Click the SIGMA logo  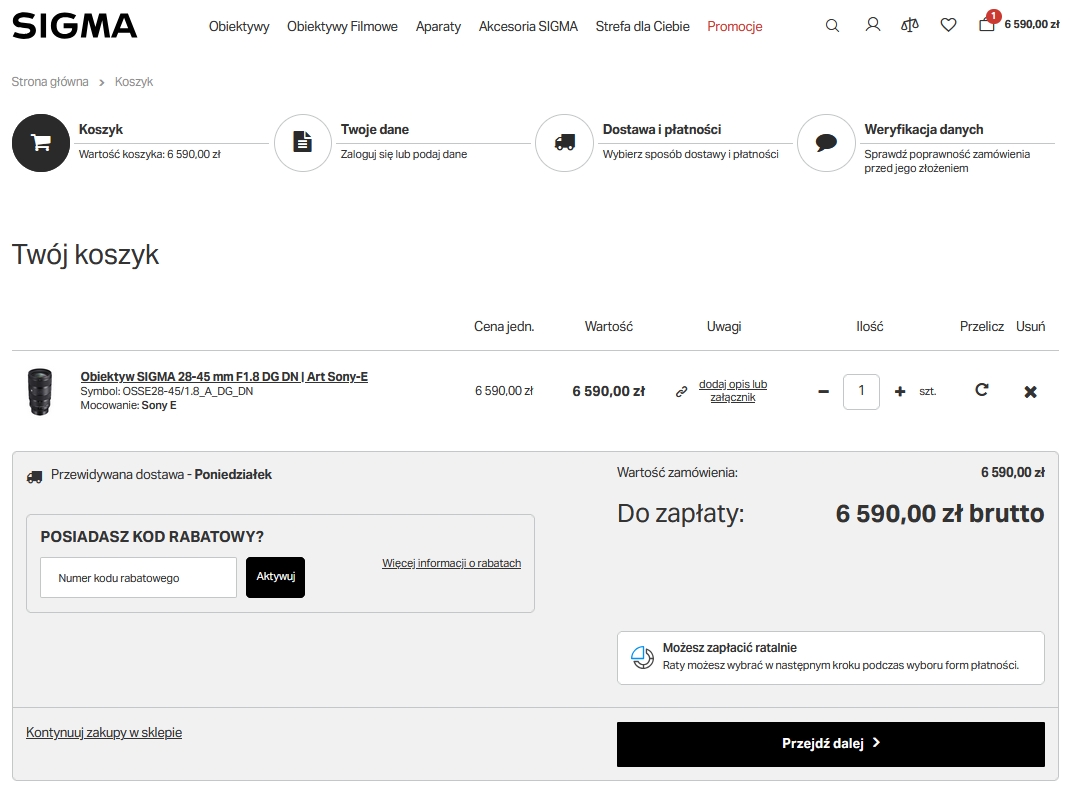[x=75, y=26]
